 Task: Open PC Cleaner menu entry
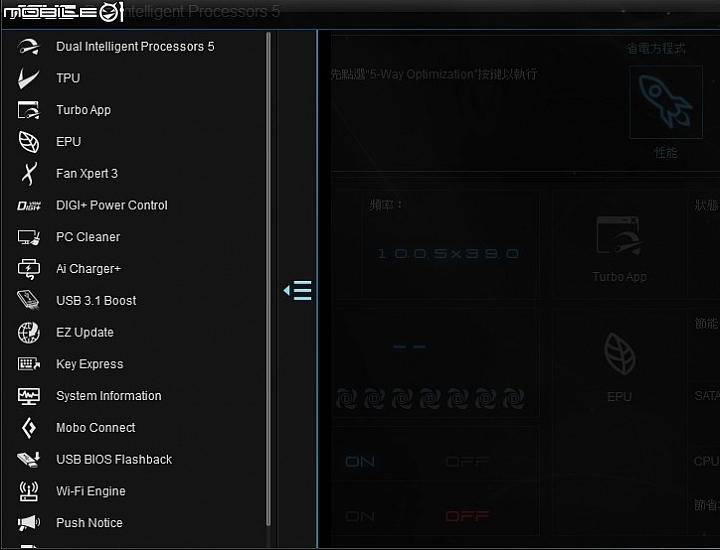(88, 237)
